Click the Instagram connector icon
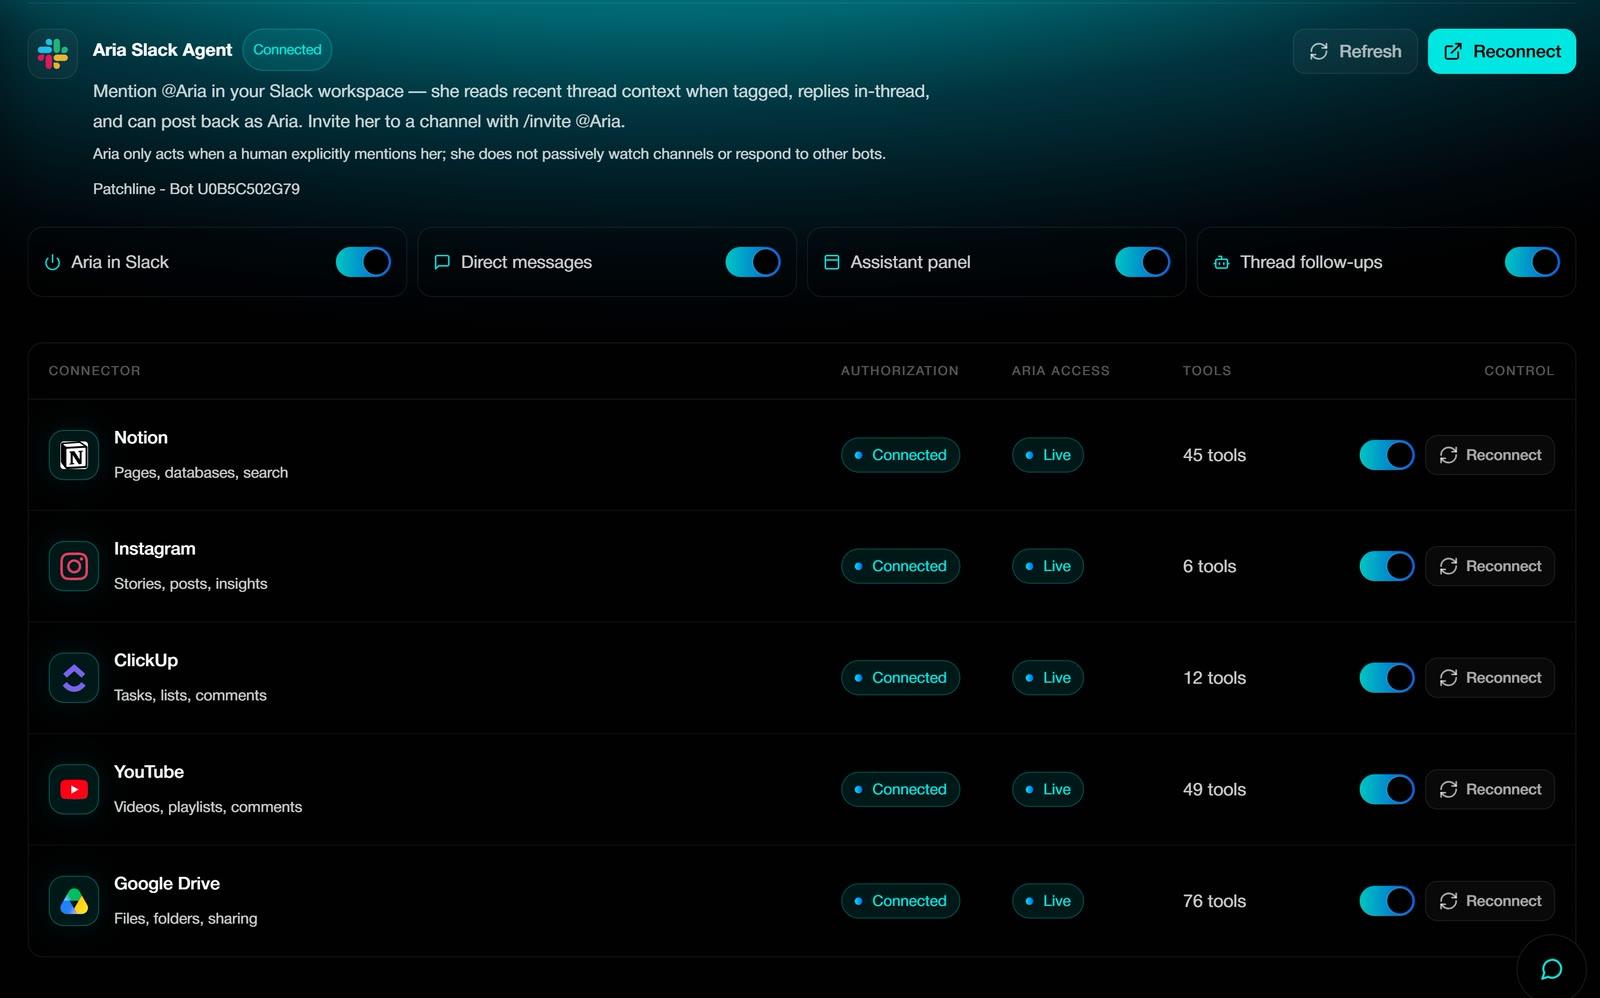 [x=74, y=566]
